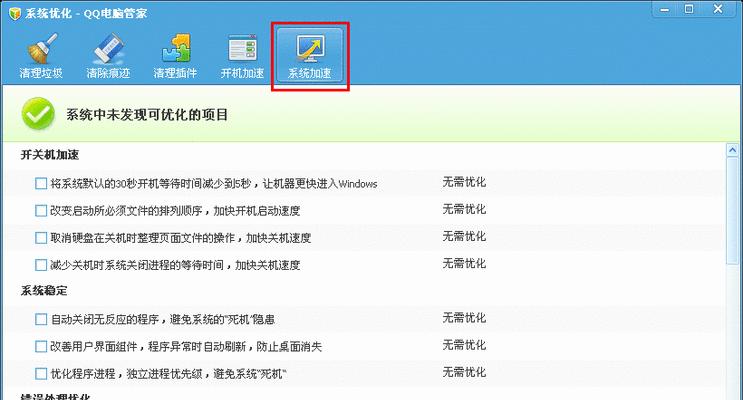Click the green checkmark status icon

click(38, 114)
